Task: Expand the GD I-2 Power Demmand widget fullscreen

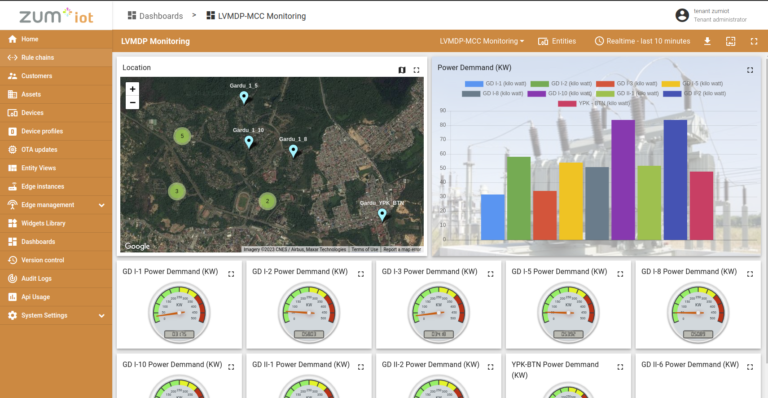Action: pyautogui.click(x=361, y=274)
